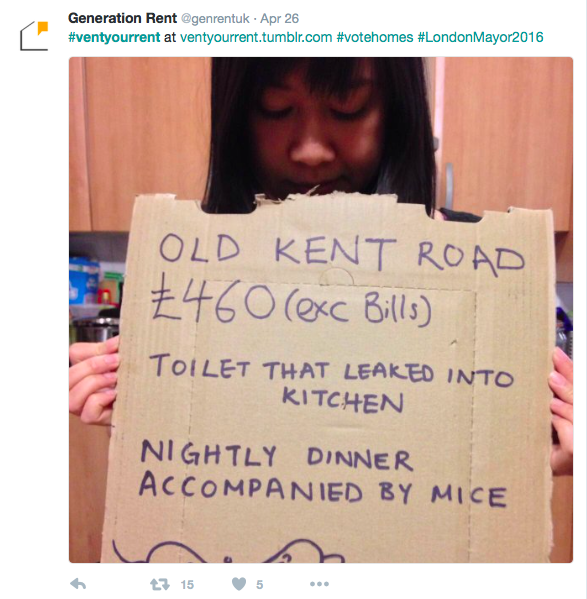Open the ventyourrent.tumblr.com link
The height and width of the screenshot is (599, 587).
[256, 37]
